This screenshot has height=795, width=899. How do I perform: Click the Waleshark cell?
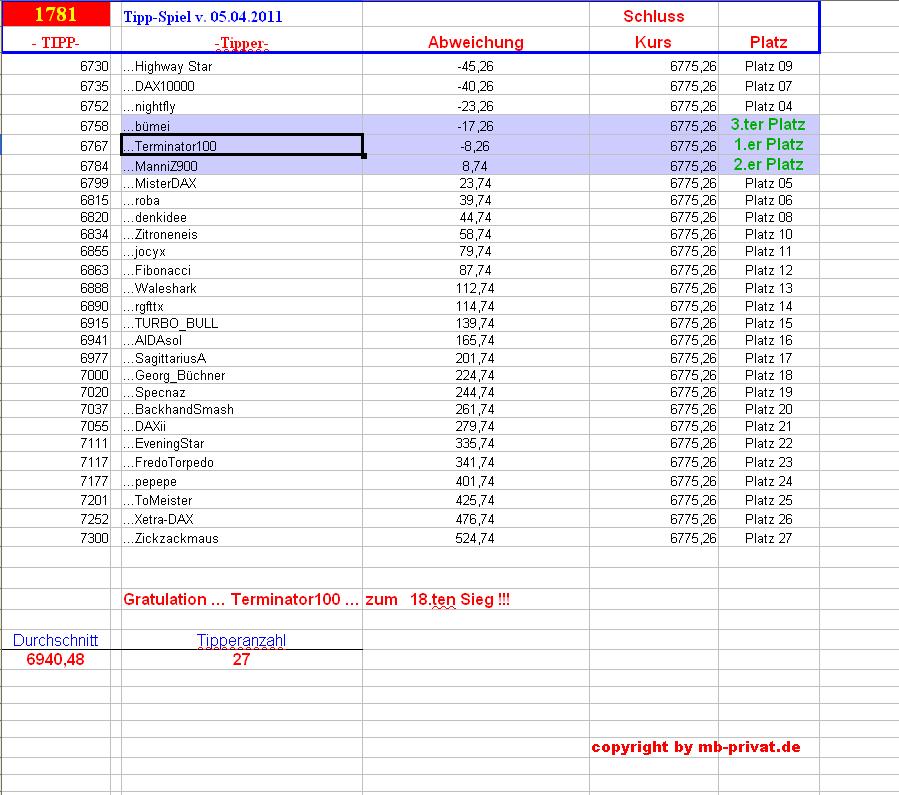pyautogui.click(x=241, y=288)
